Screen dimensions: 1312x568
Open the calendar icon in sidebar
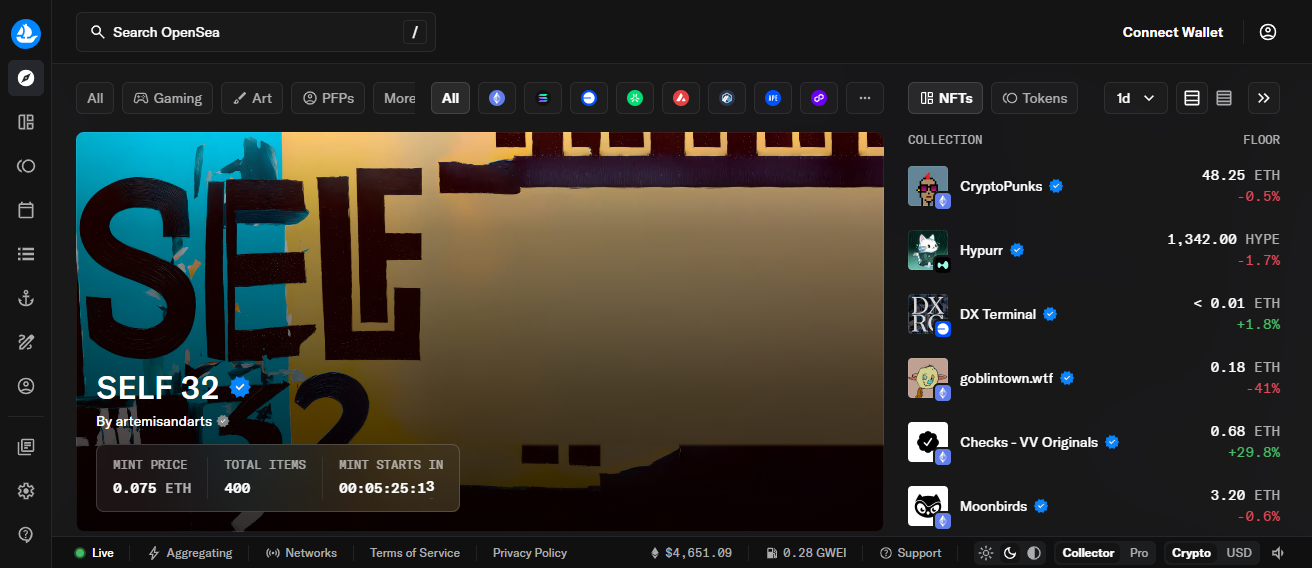(x=26, y=210)
